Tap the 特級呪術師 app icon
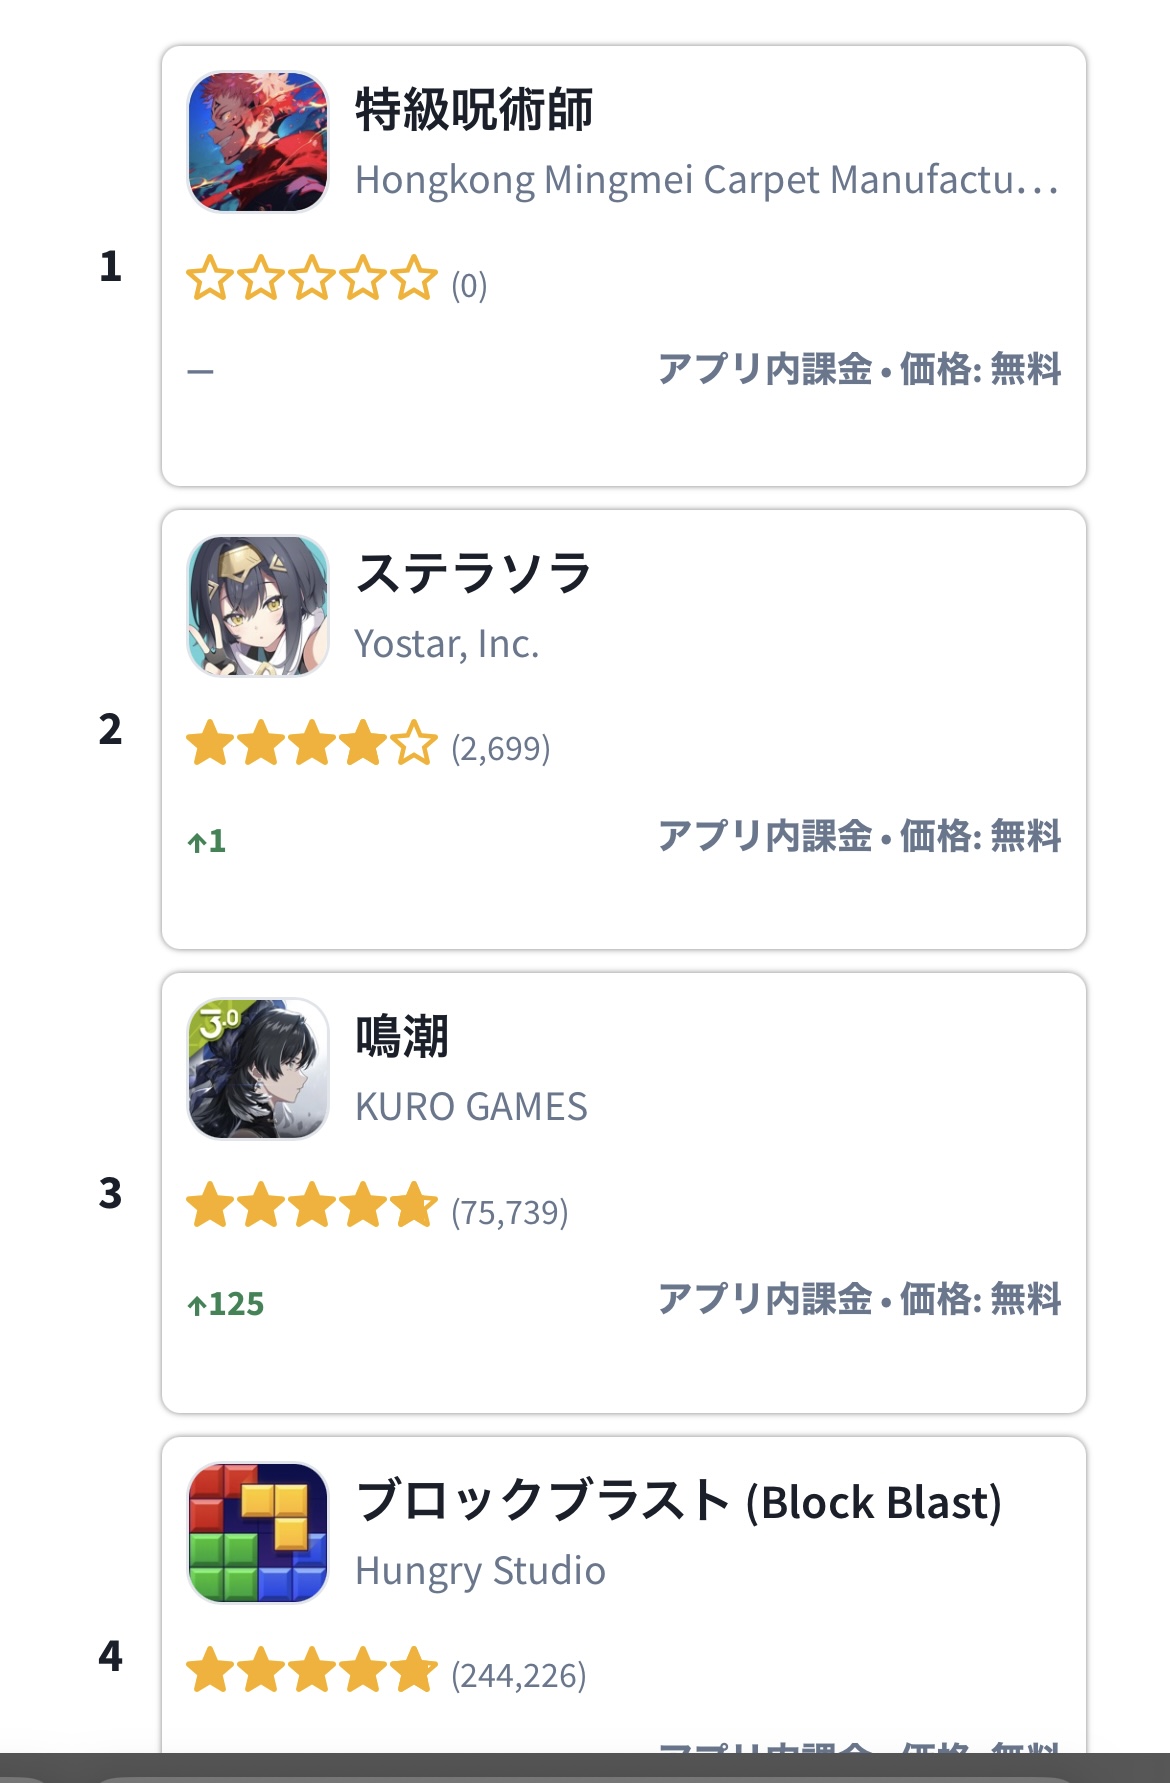The height and width of the screenshot is (1783, 1170). [x=258, y=141]
